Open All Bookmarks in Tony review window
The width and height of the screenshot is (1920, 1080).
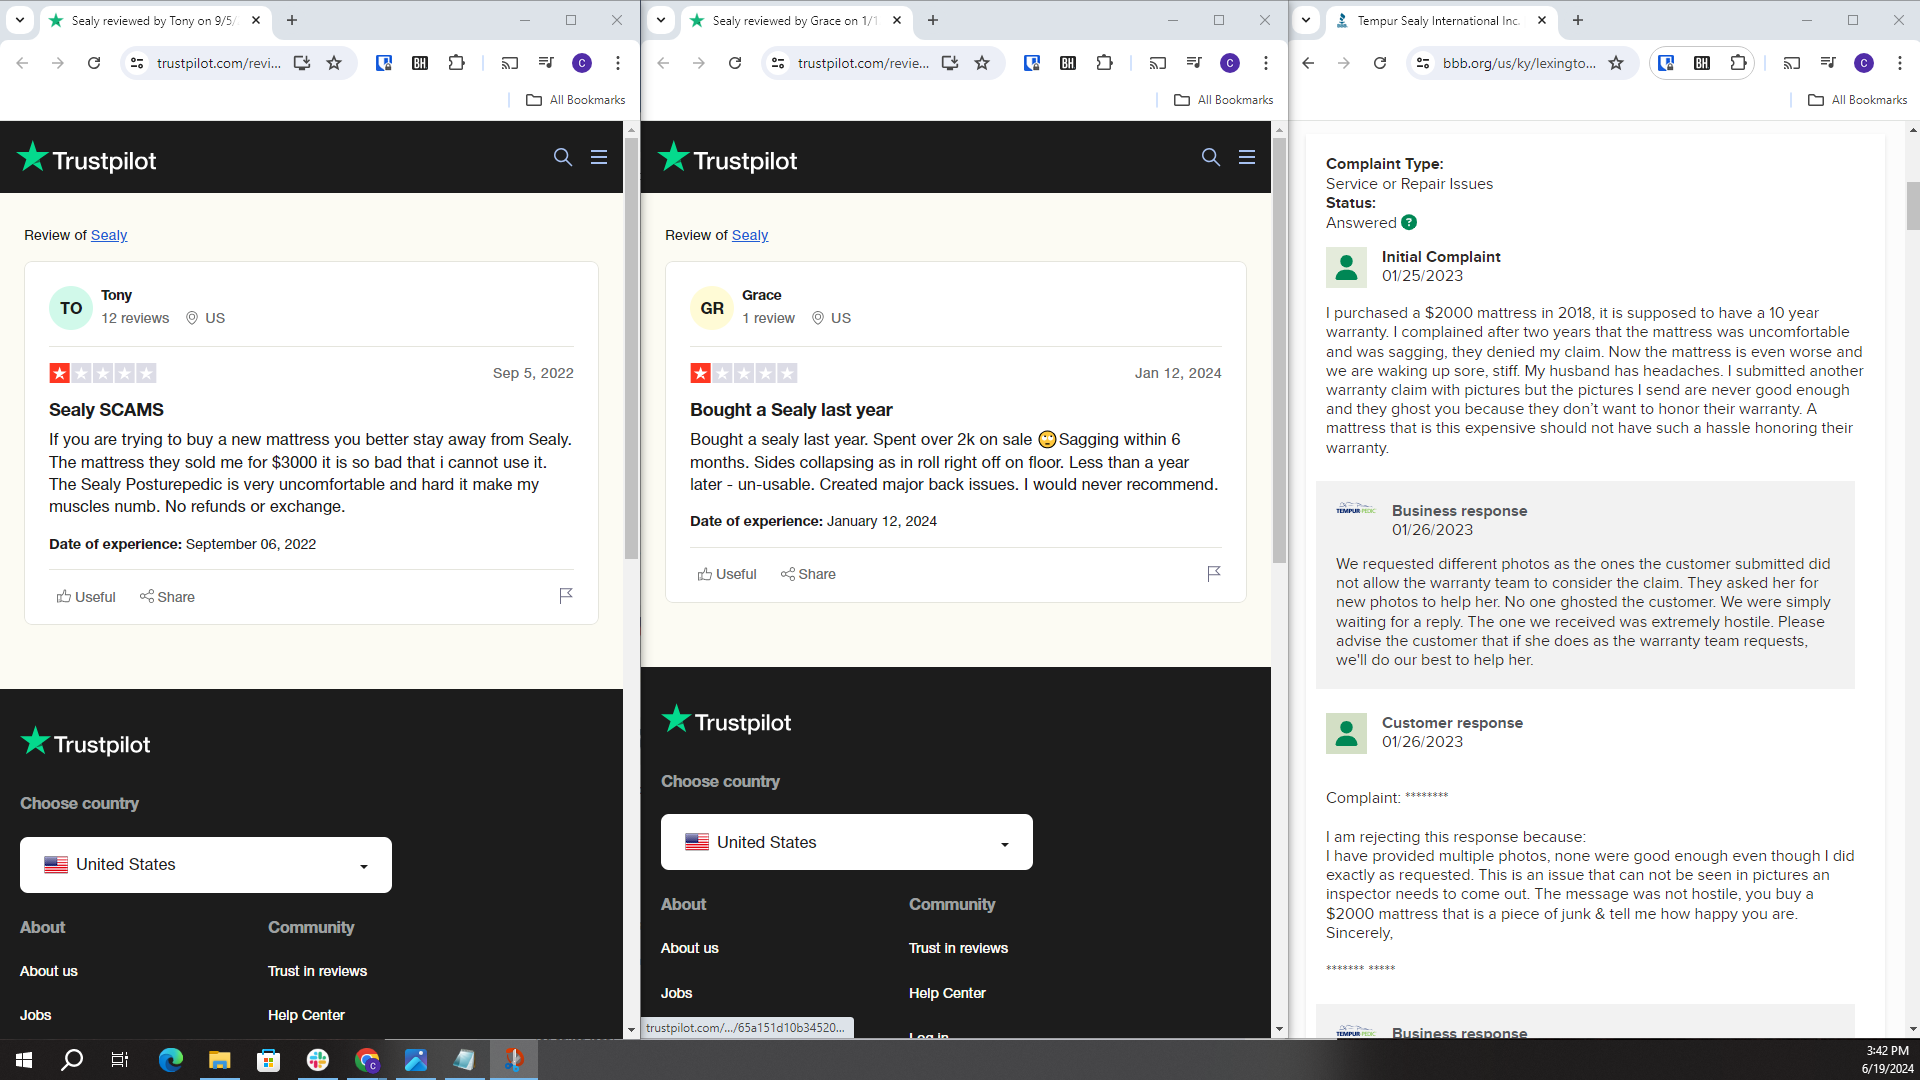[576, 100]
